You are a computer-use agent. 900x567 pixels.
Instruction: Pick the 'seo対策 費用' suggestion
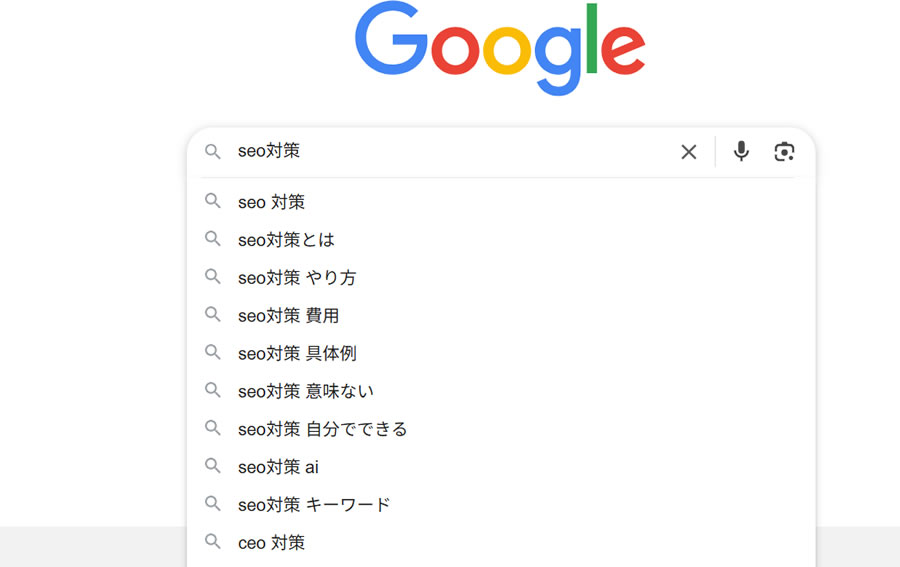coord(501,316)
